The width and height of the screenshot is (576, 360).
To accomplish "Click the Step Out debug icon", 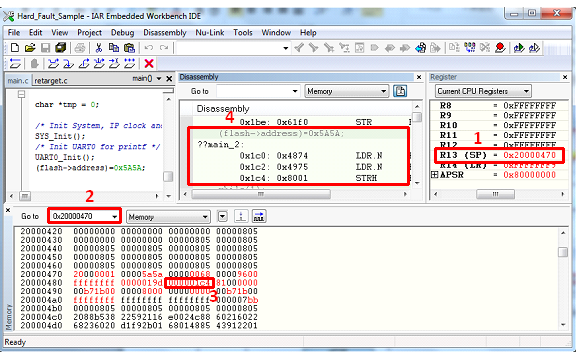I will 84,64.
